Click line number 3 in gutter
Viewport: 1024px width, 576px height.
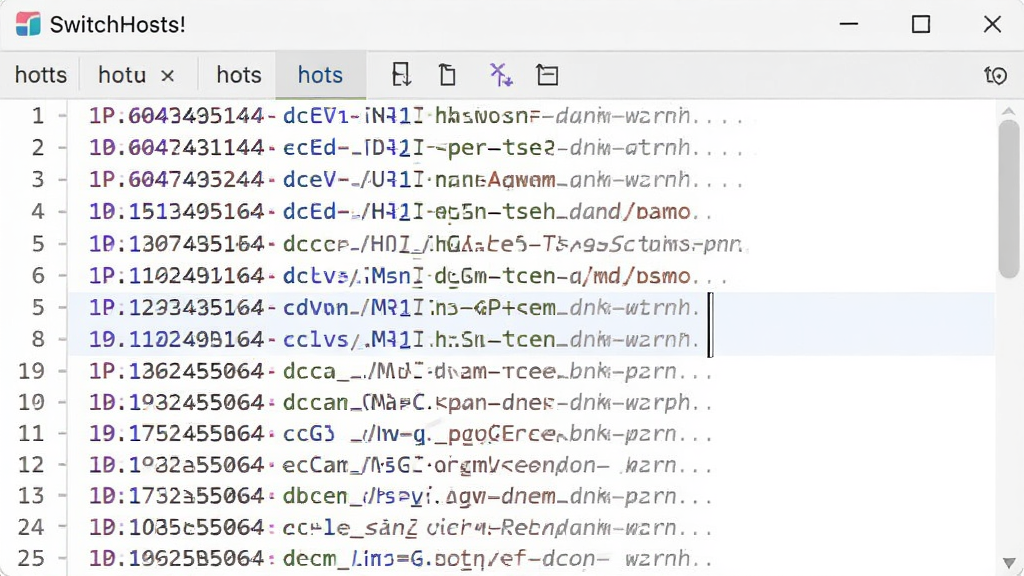pos(38,179)
